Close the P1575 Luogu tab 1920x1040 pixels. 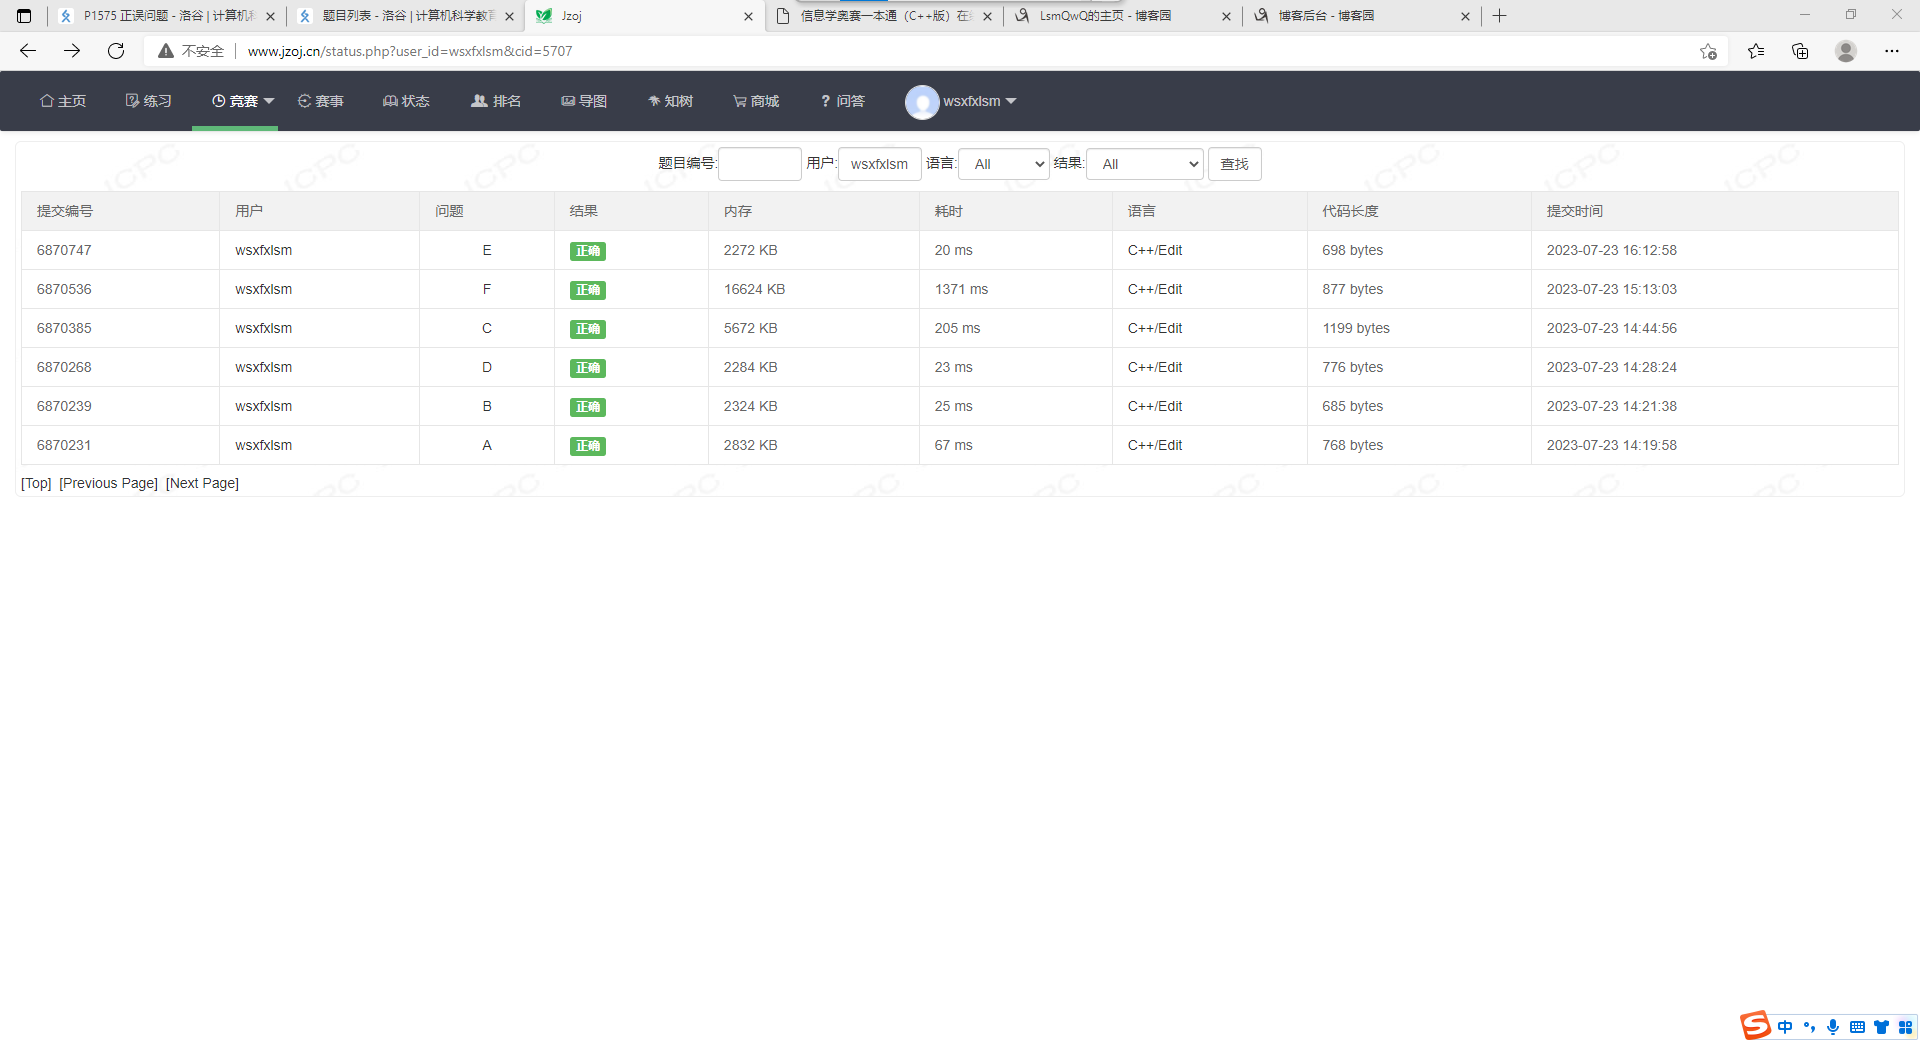(x=270, y=16)
